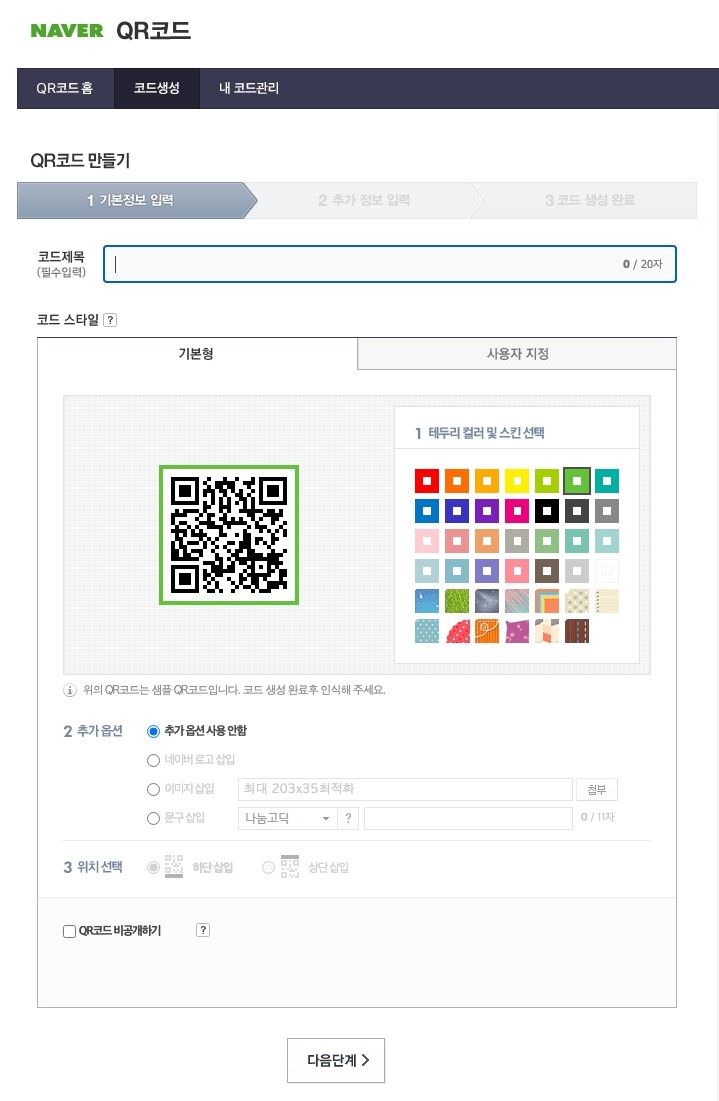Pick the red border color swatch
The image size is (719, 1101).
tap(427, 481)
